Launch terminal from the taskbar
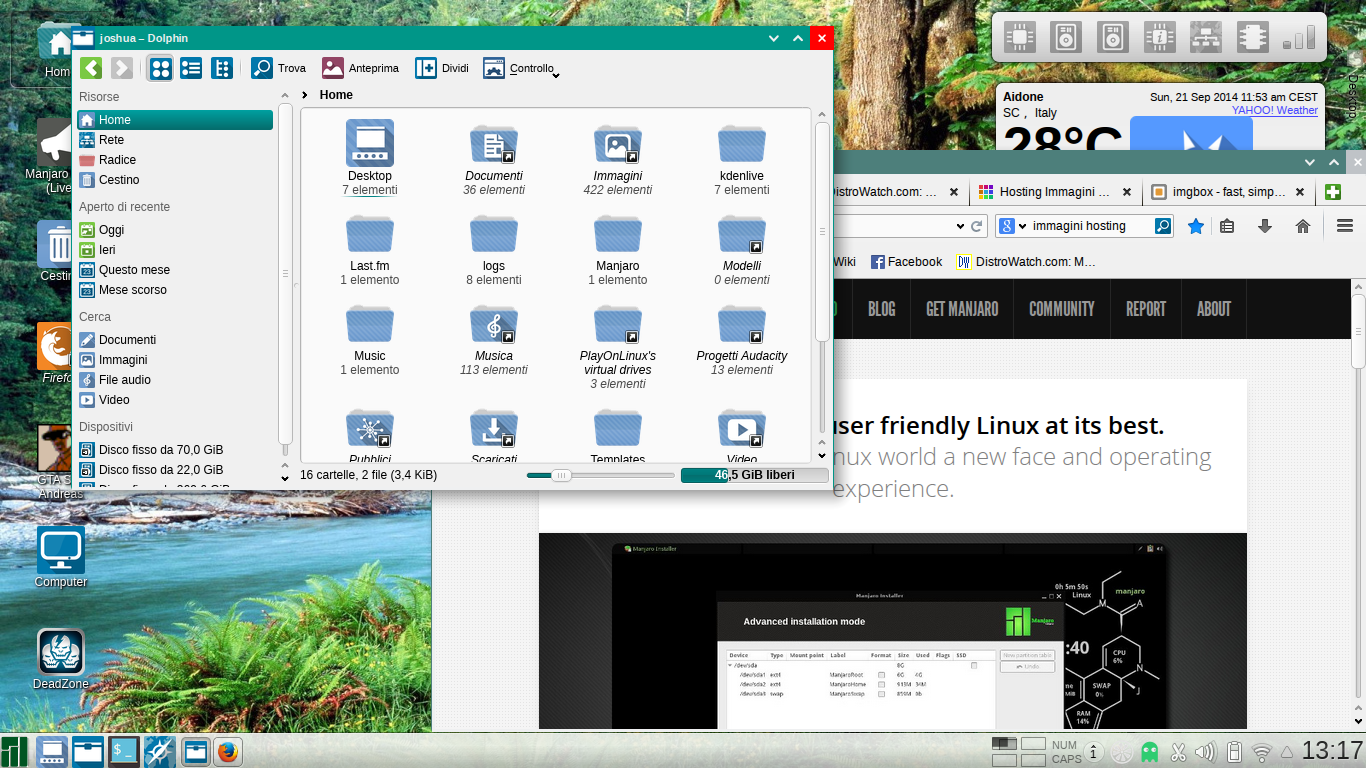The height and width of the screenshot is (768, 1366). click(x=124, y=751)
